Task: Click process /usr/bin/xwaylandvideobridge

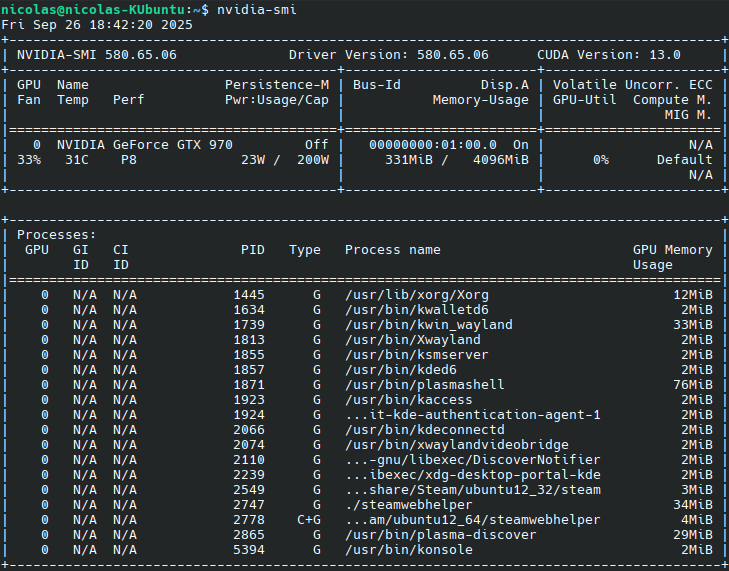Action: tap(457, 445)
